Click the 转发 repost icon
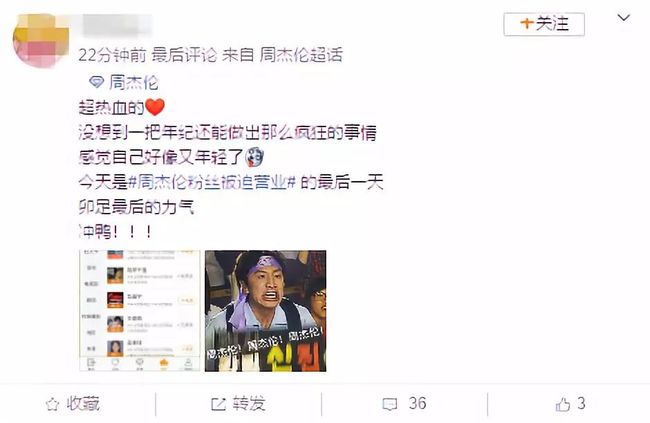Image resolution: width=650 pixels, height=423 pixels. click(x=218, y=404)
